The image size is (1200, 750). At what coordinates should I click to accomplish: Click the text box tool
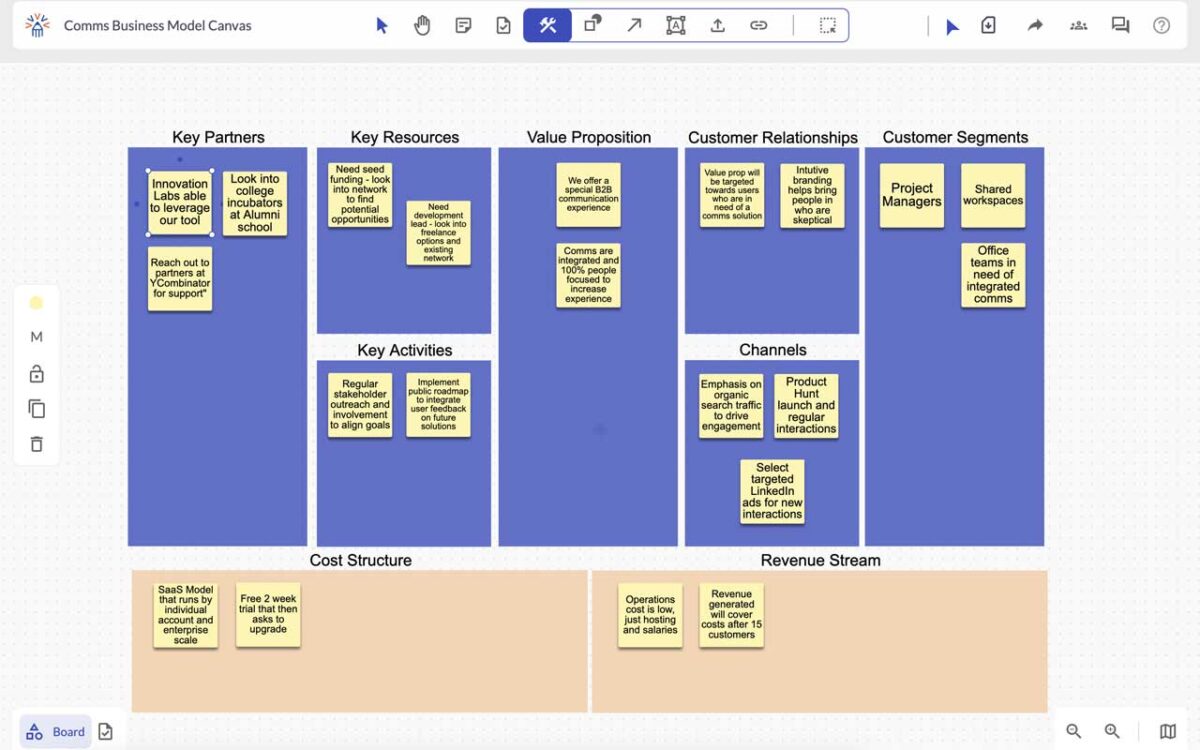tap(676, 26)
